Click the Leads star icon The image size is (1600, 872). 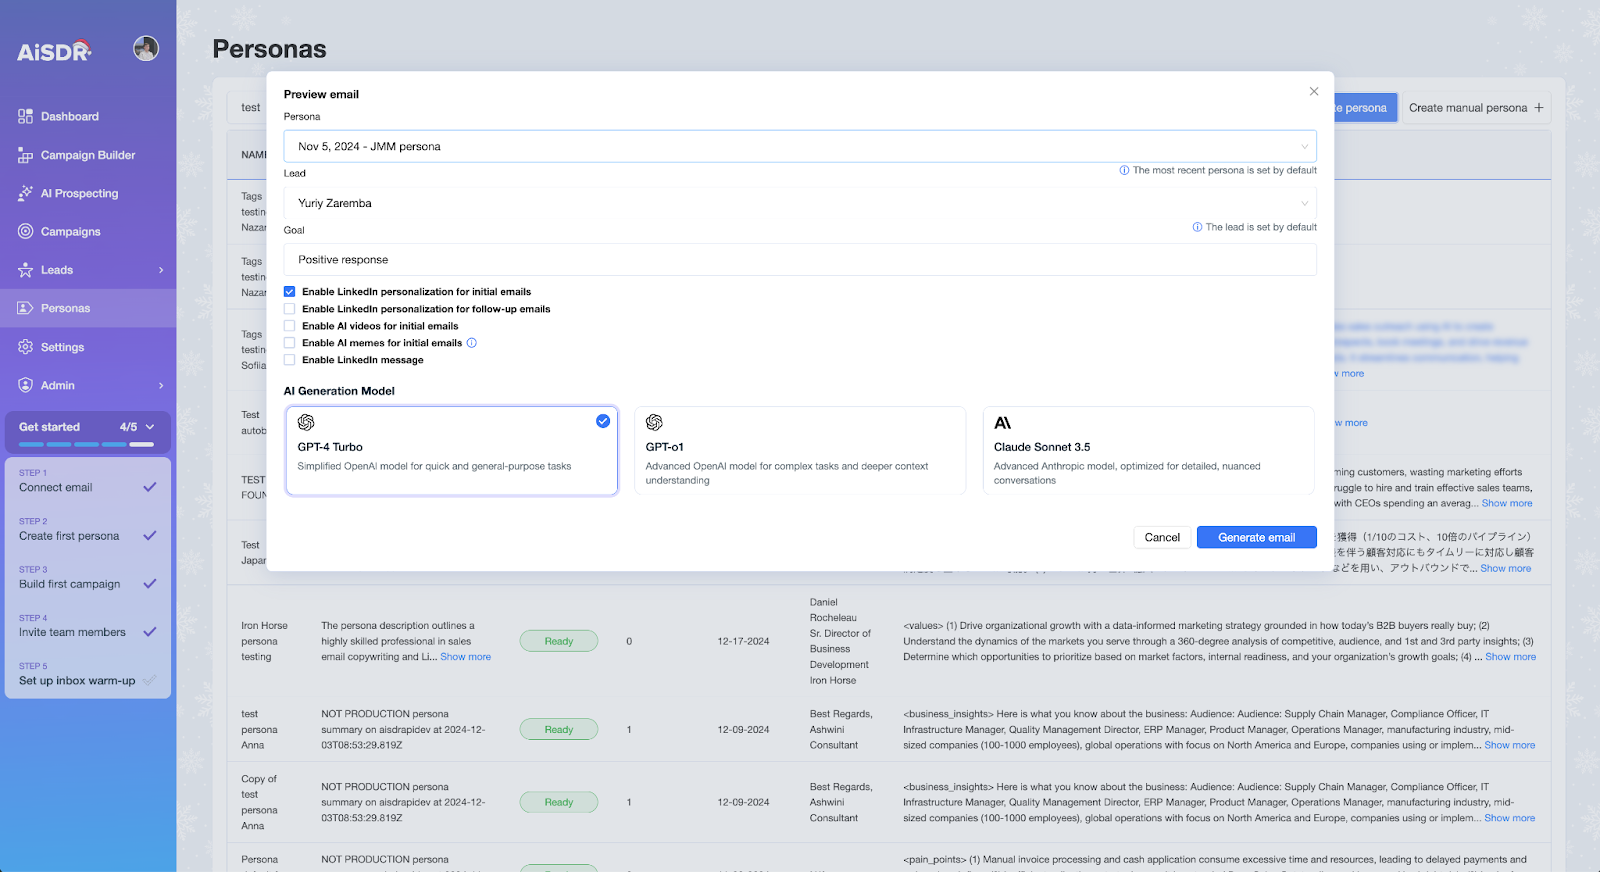pos(25,270)
